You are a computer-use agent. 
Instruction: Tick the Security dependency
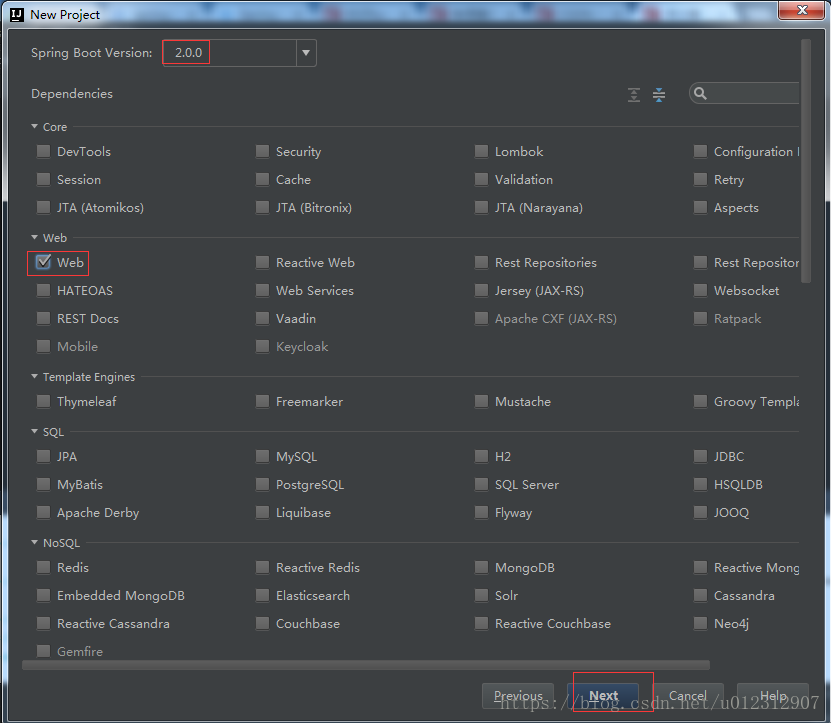262,152
